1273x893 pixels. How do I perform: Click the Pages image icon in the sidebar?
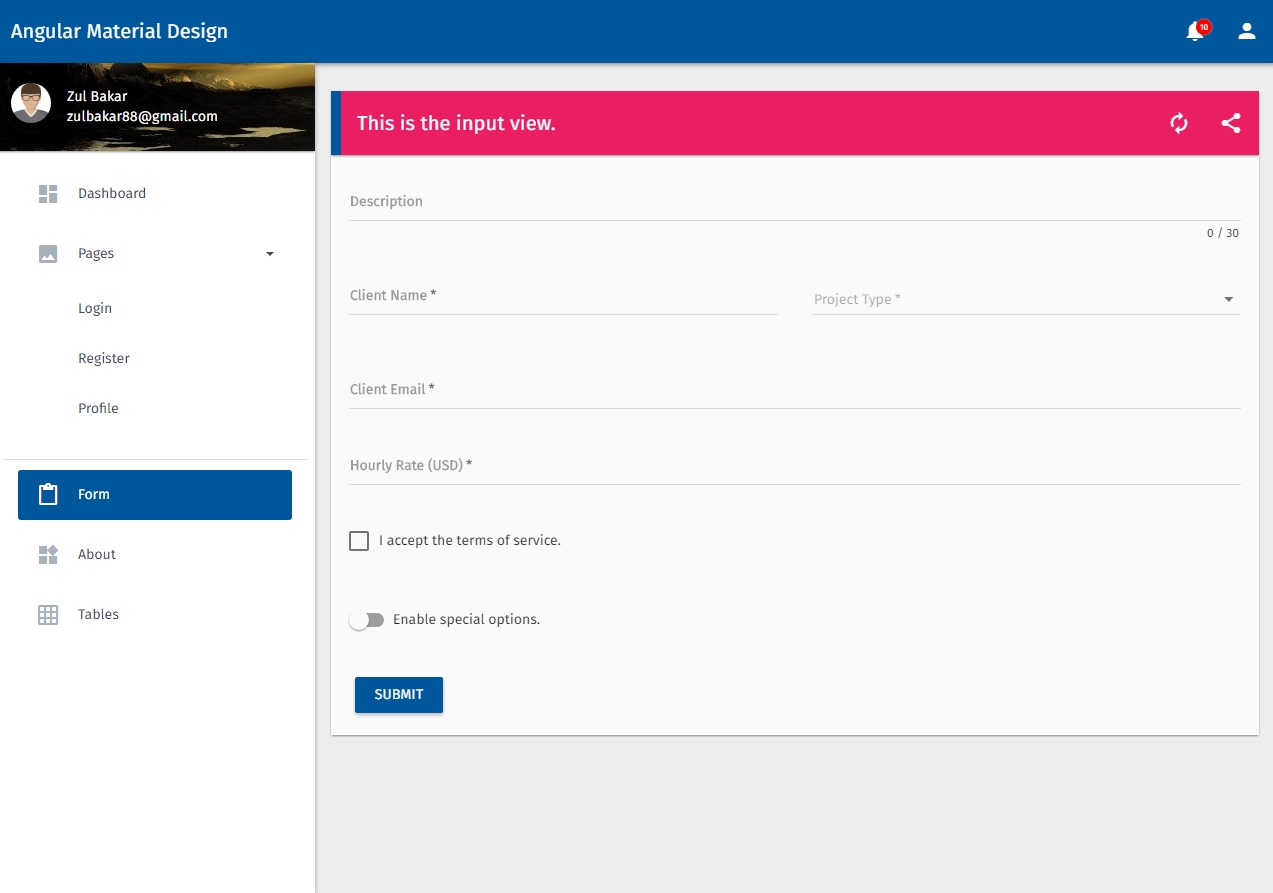tap(47, 253)
